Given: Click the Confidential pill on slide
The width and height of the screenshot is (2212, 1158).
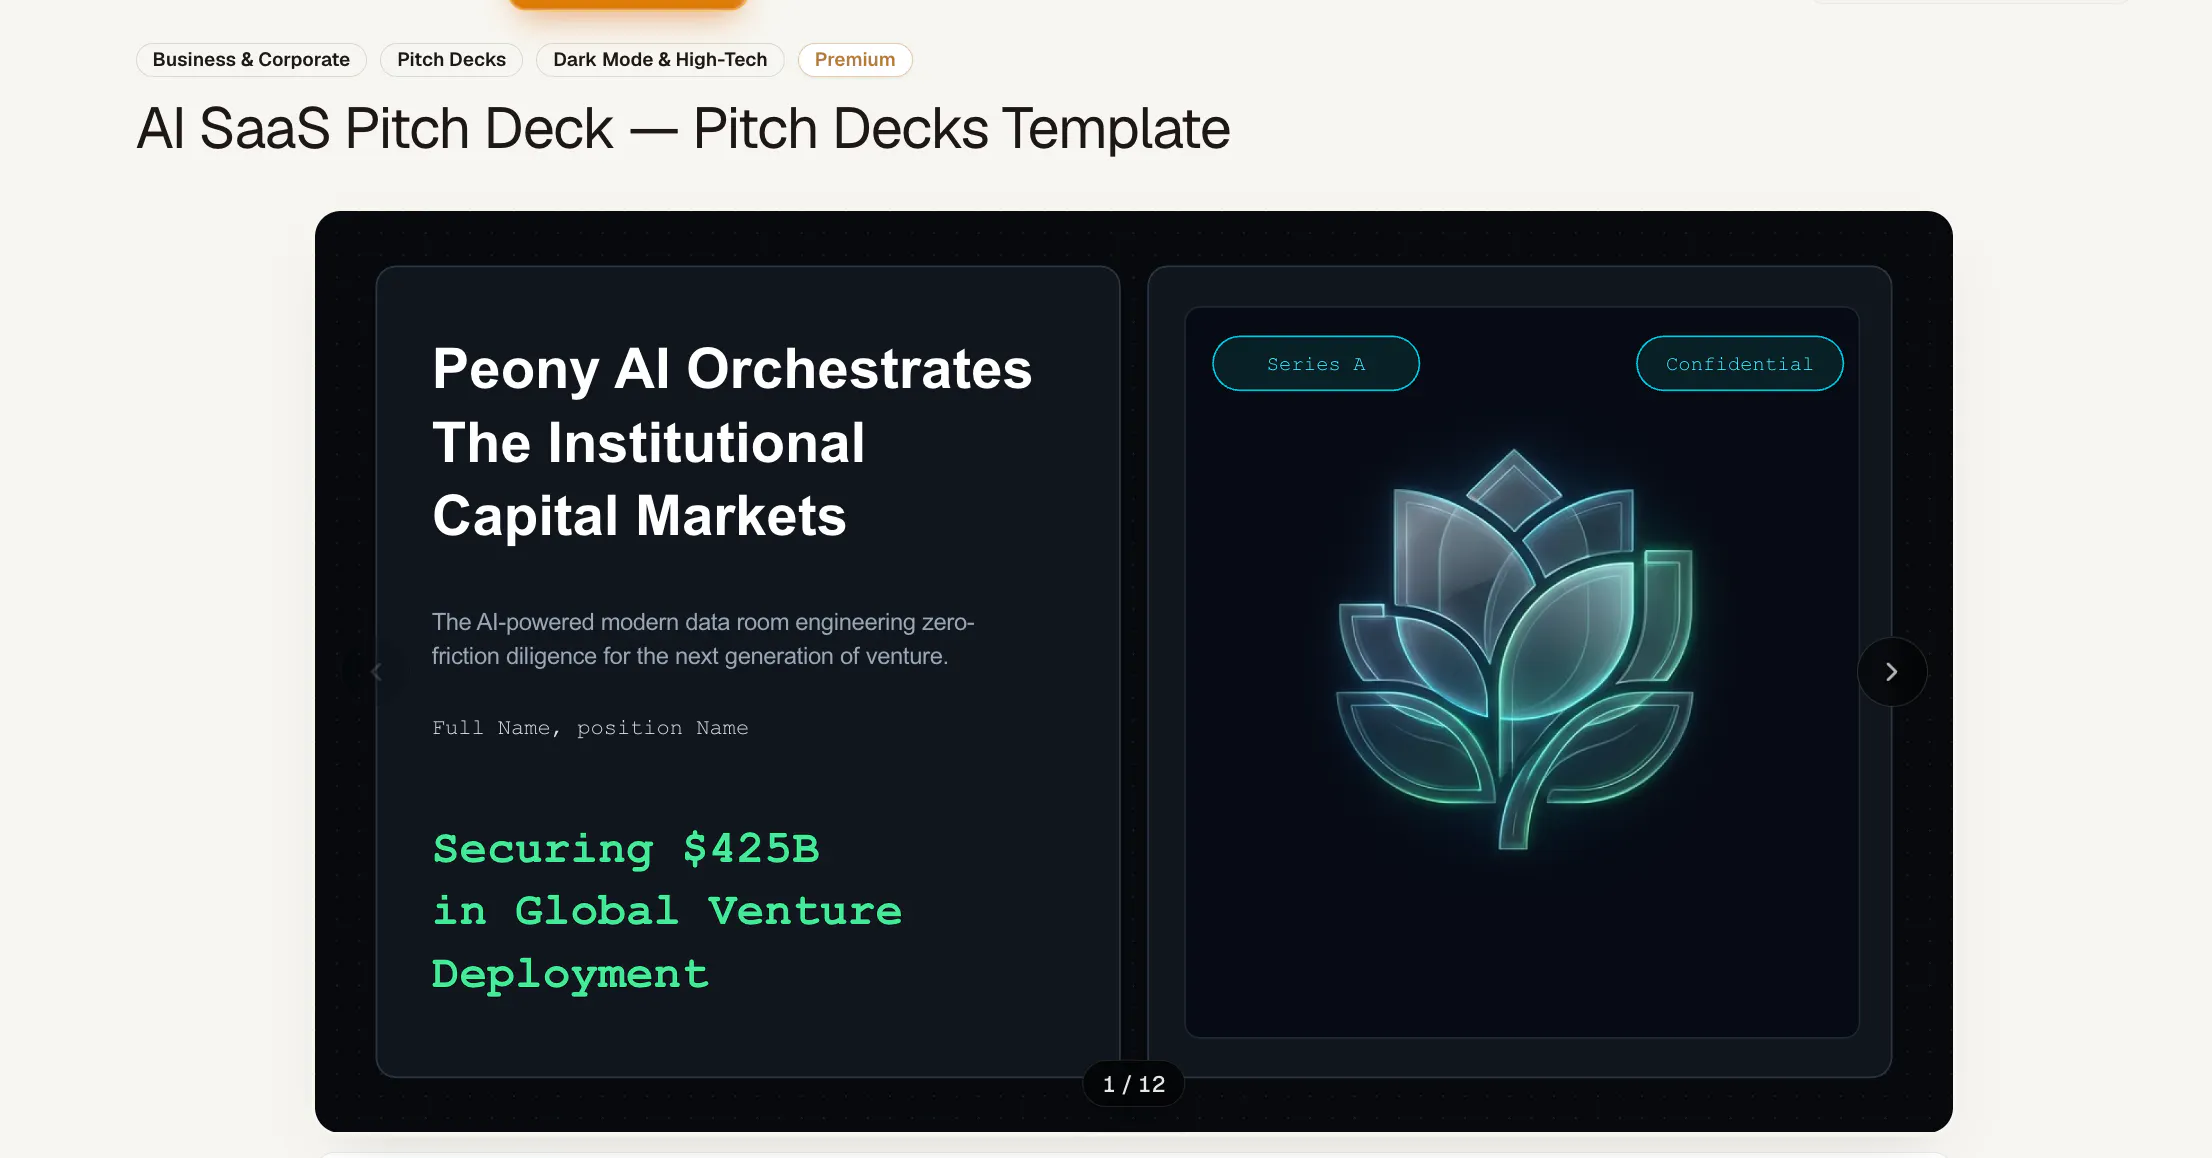Looking at the screenshot, I should (x=1739, y=364).
